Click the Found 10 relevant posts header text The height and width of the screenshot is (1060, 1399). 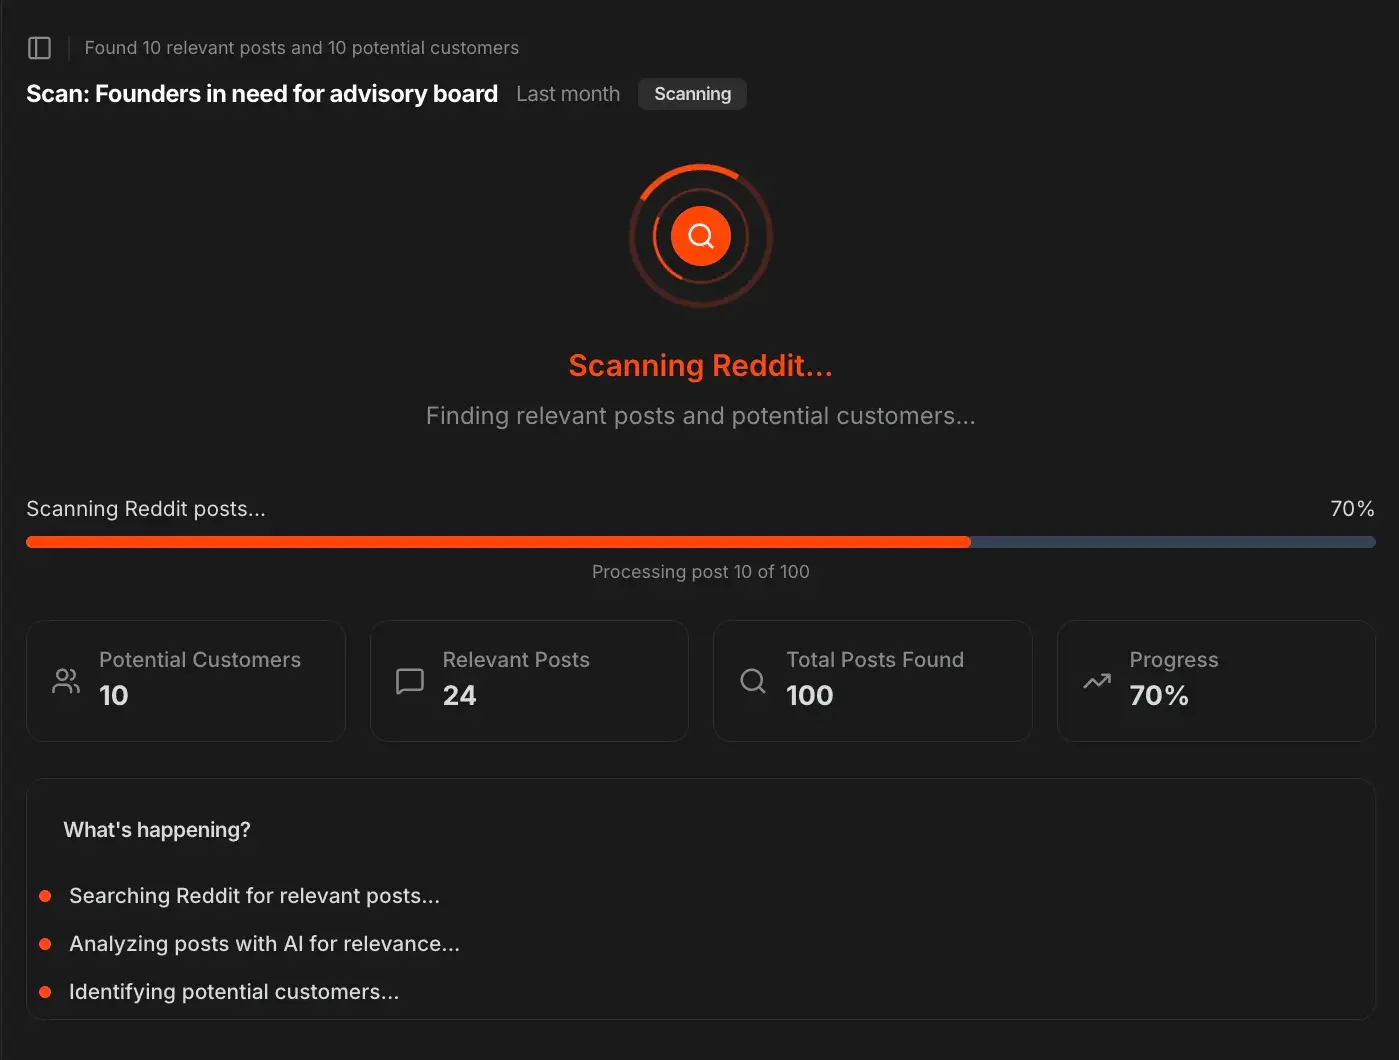[x=301, y=47]
